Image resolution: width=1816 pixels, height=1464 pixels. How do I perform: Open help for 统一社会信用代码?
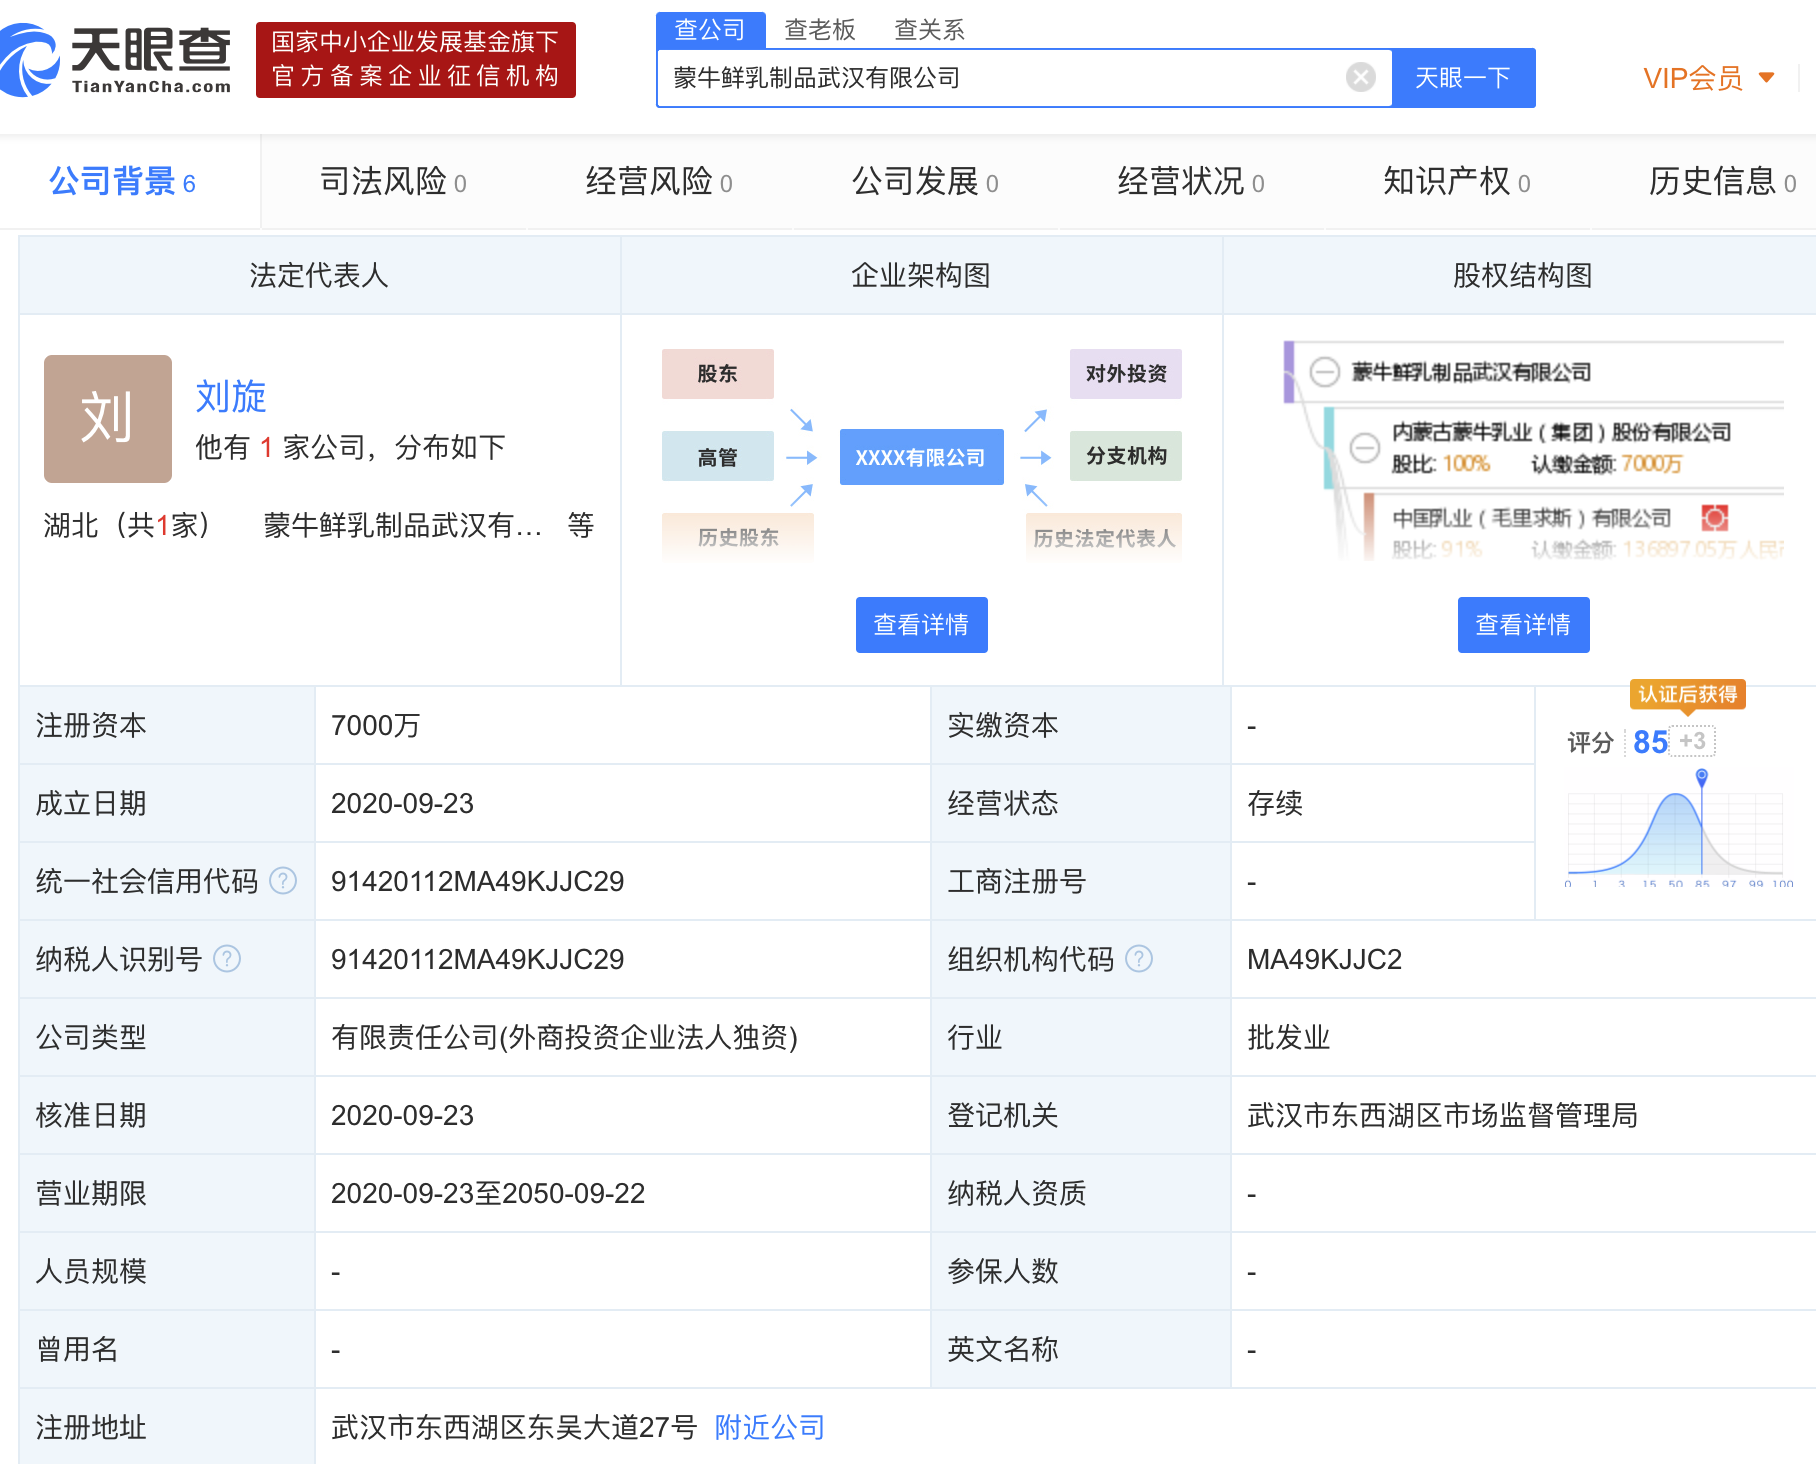point(284,881)
